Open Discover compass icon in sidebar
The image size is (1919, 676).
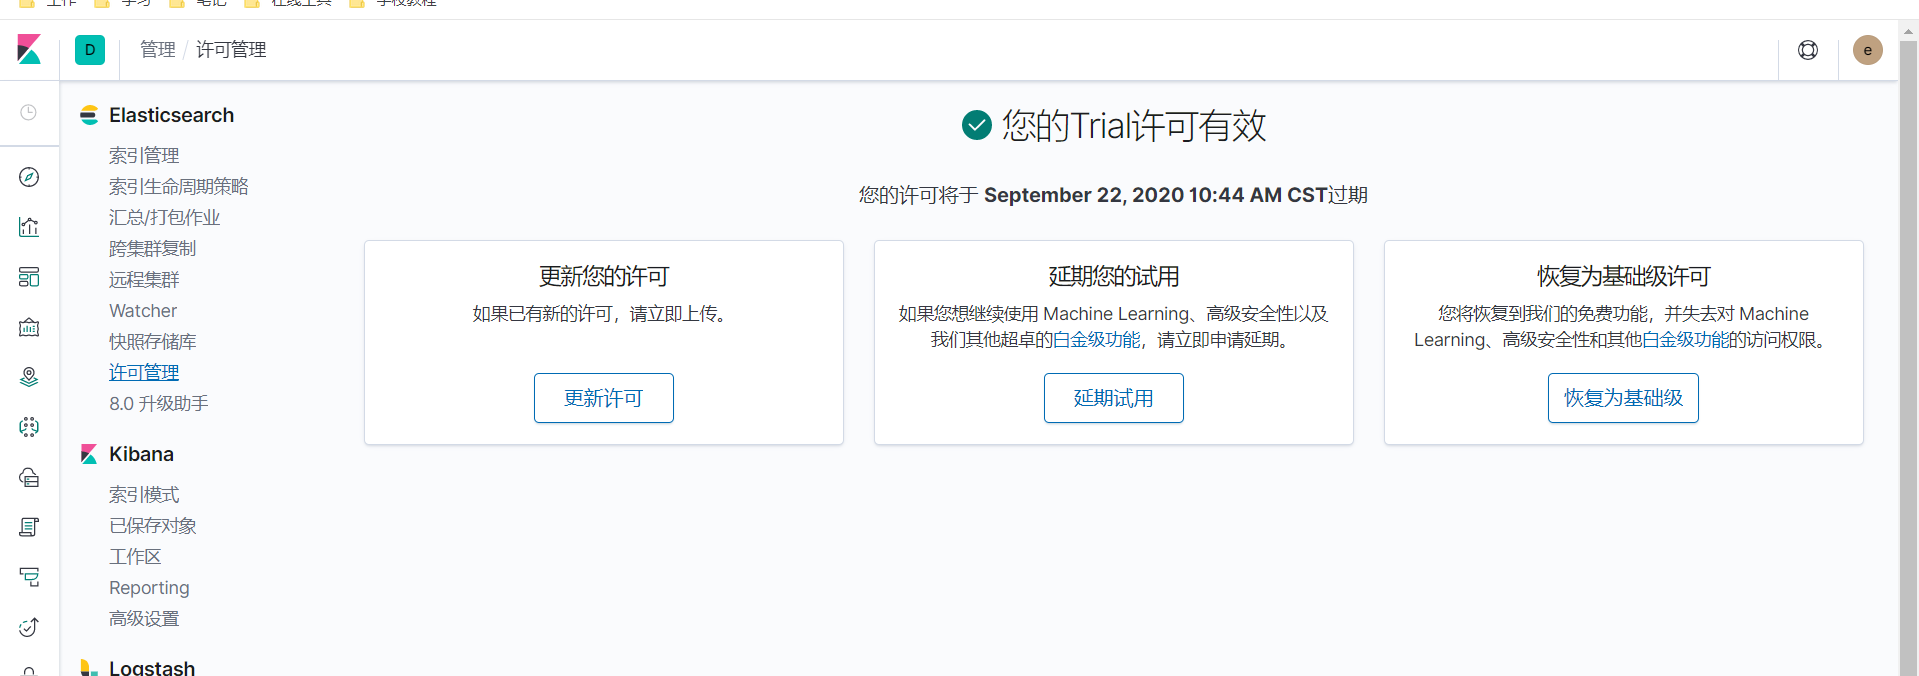pyautogui.click(x=29, y=177)
